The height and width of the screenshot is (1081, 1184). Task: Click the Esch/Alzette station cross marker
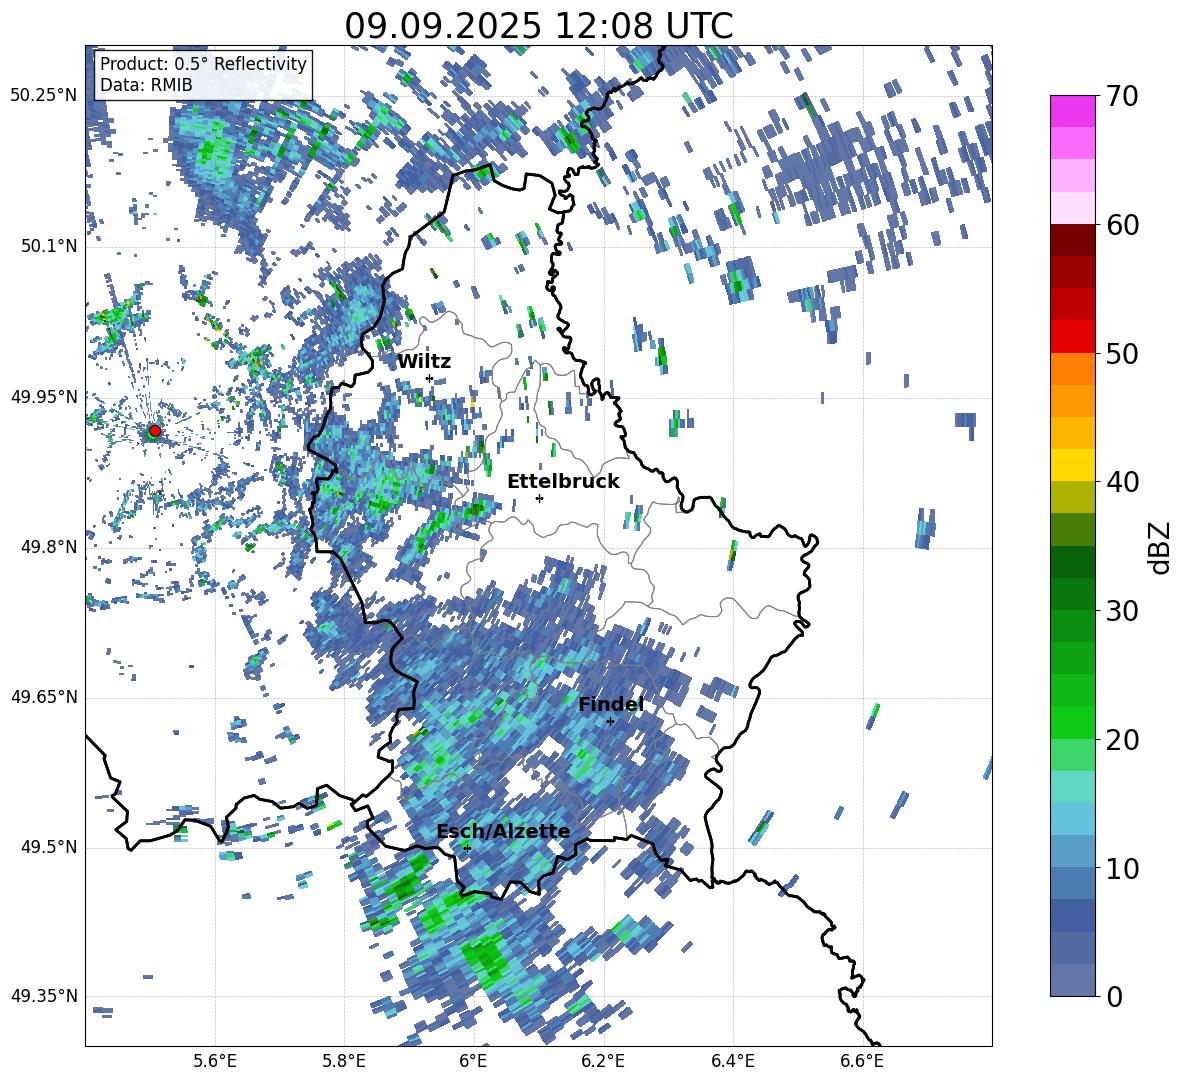coord(467,848)
